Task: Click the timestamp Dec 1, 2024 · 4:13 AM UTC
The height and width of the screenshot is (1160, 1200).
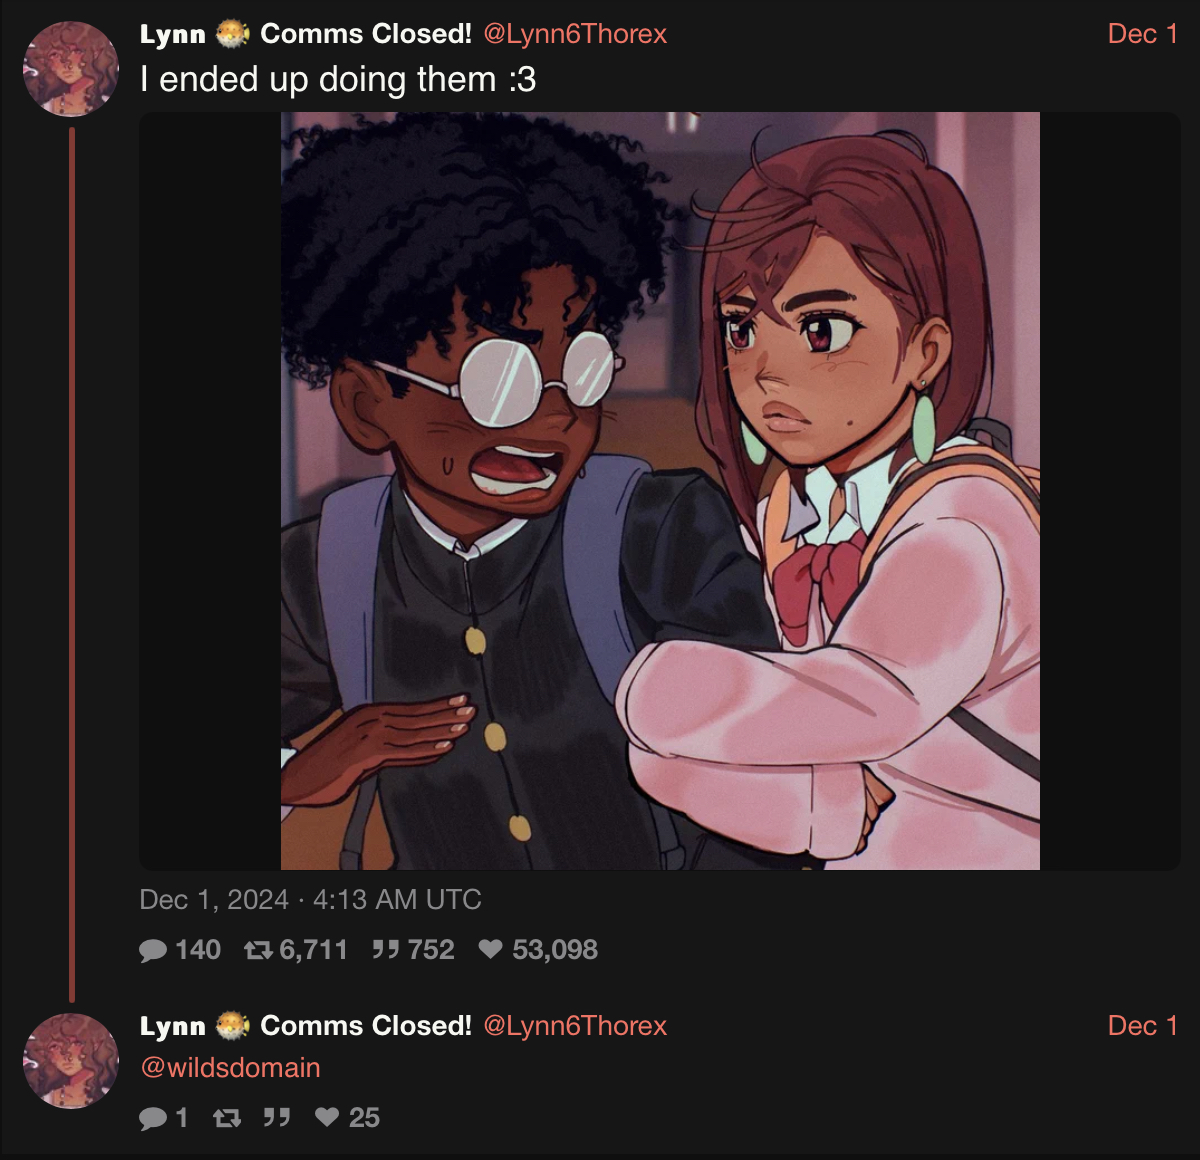Action: point(310,900)
